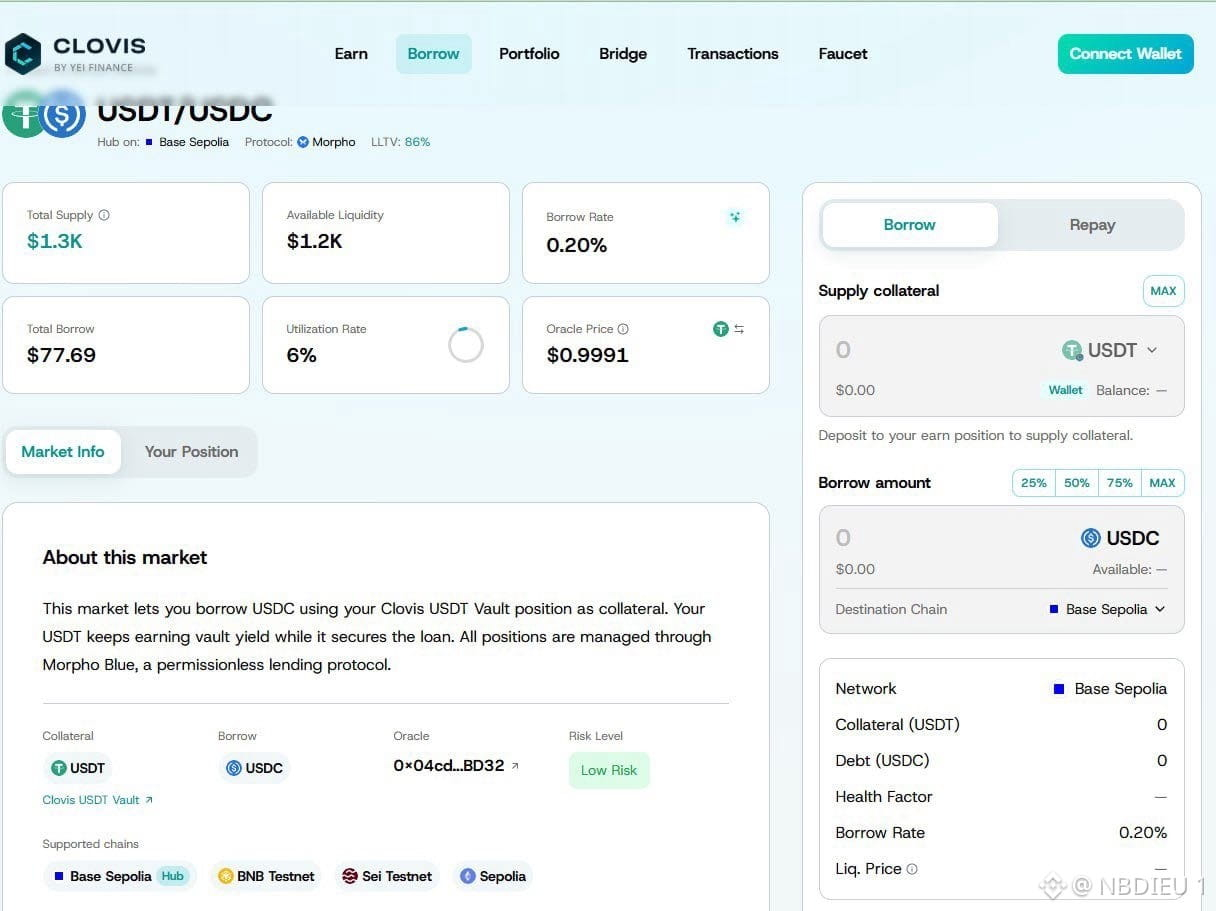The height and width of the screenshot is (911, 1216).
Task: Click the About this market heading
Action: point(125,557)
